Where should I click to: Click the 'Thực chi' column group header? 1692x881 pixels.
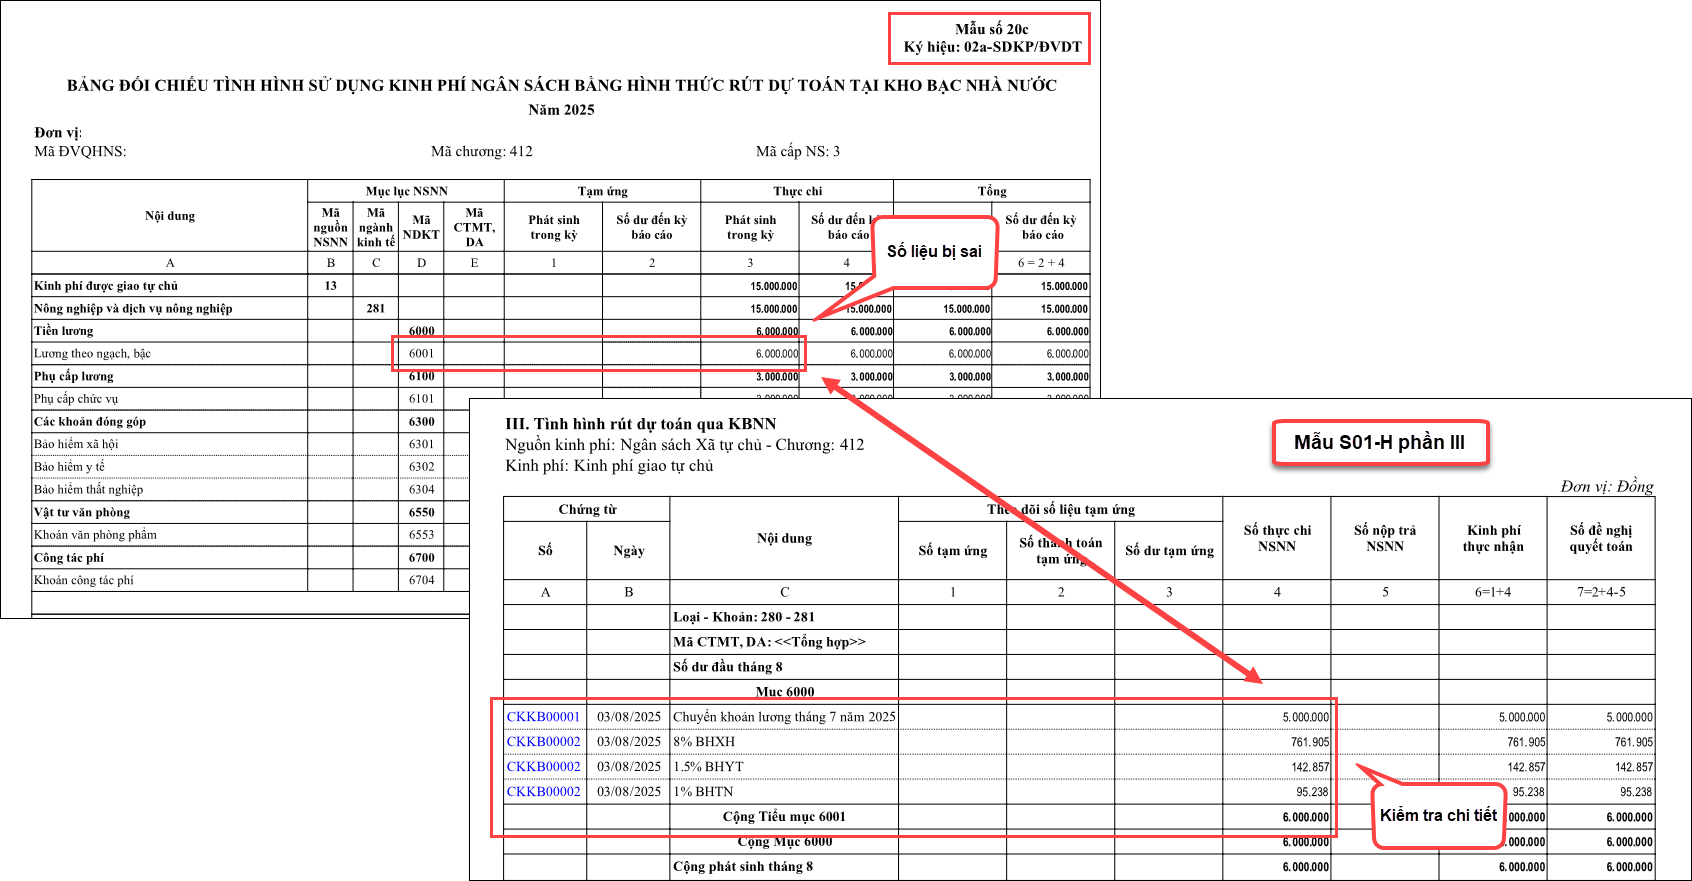(797, 191)
